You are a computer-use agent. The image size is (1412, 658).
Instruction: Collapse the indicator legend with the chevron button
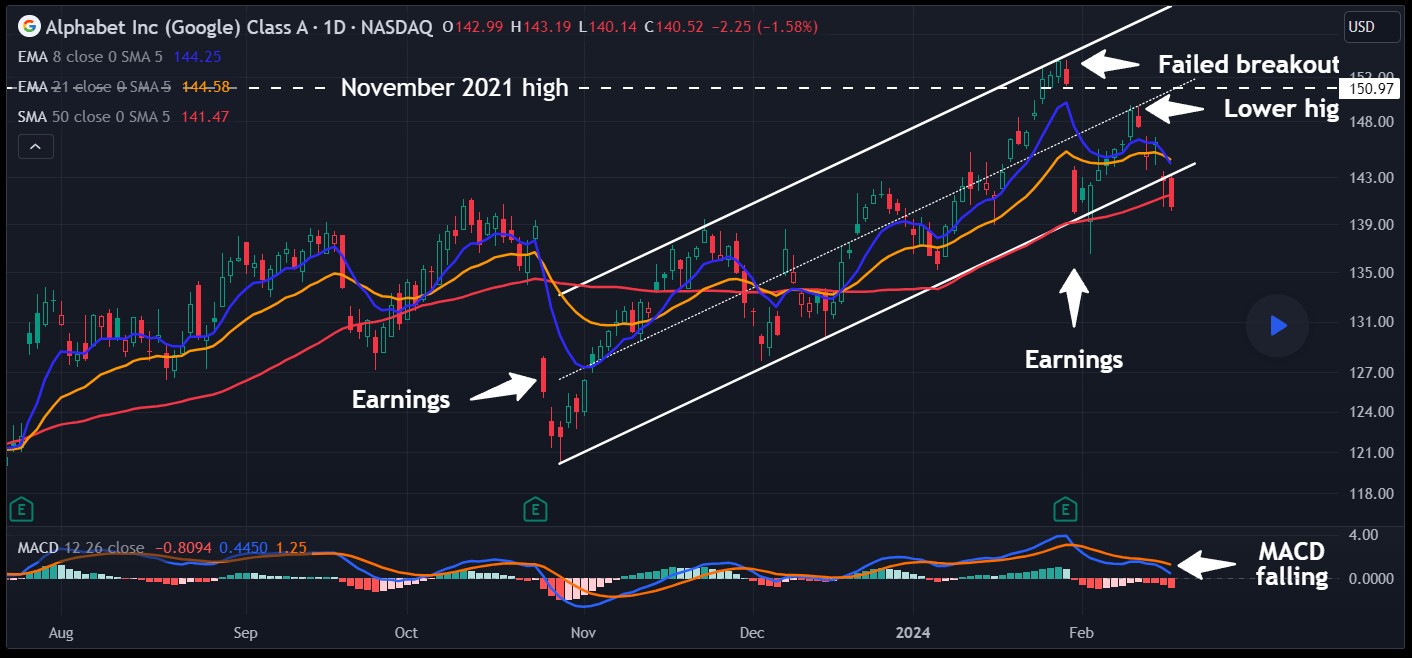(x=35, y=147)
